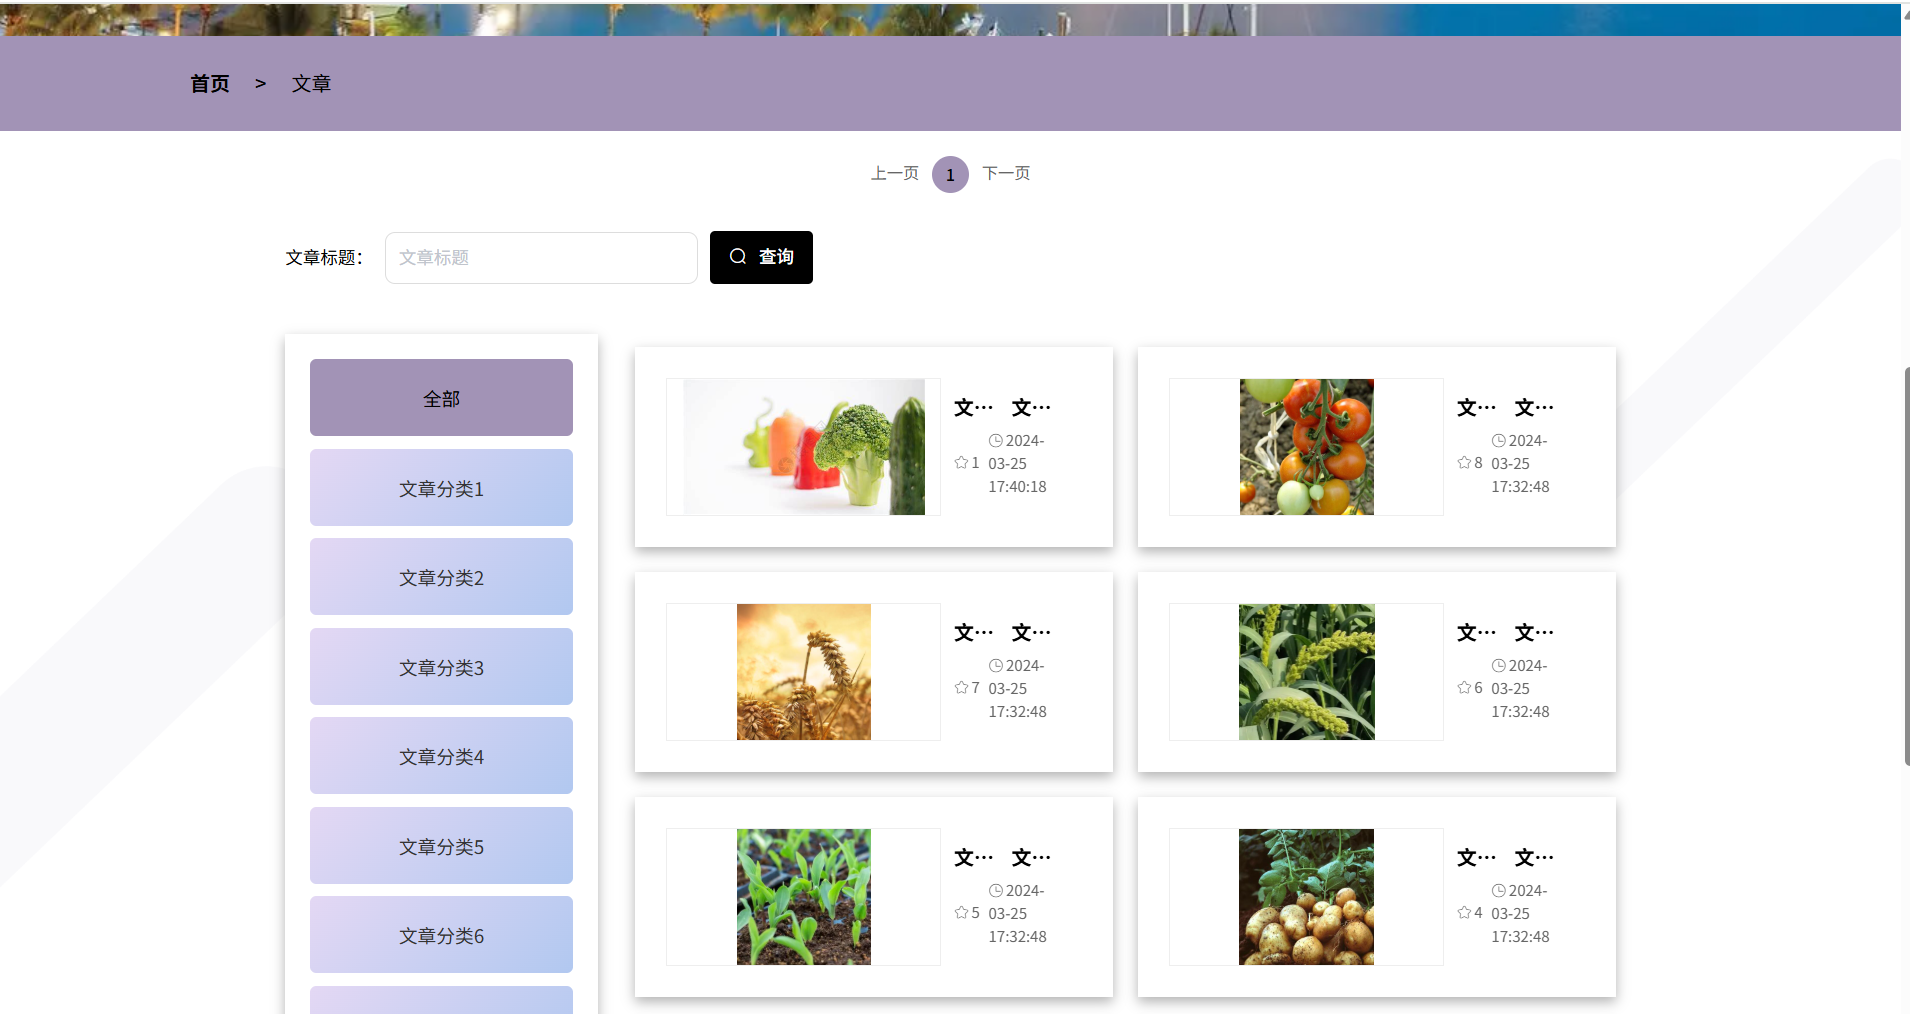
Task: Click the 首页 breadcrumb link
Action: pos(210,84)
